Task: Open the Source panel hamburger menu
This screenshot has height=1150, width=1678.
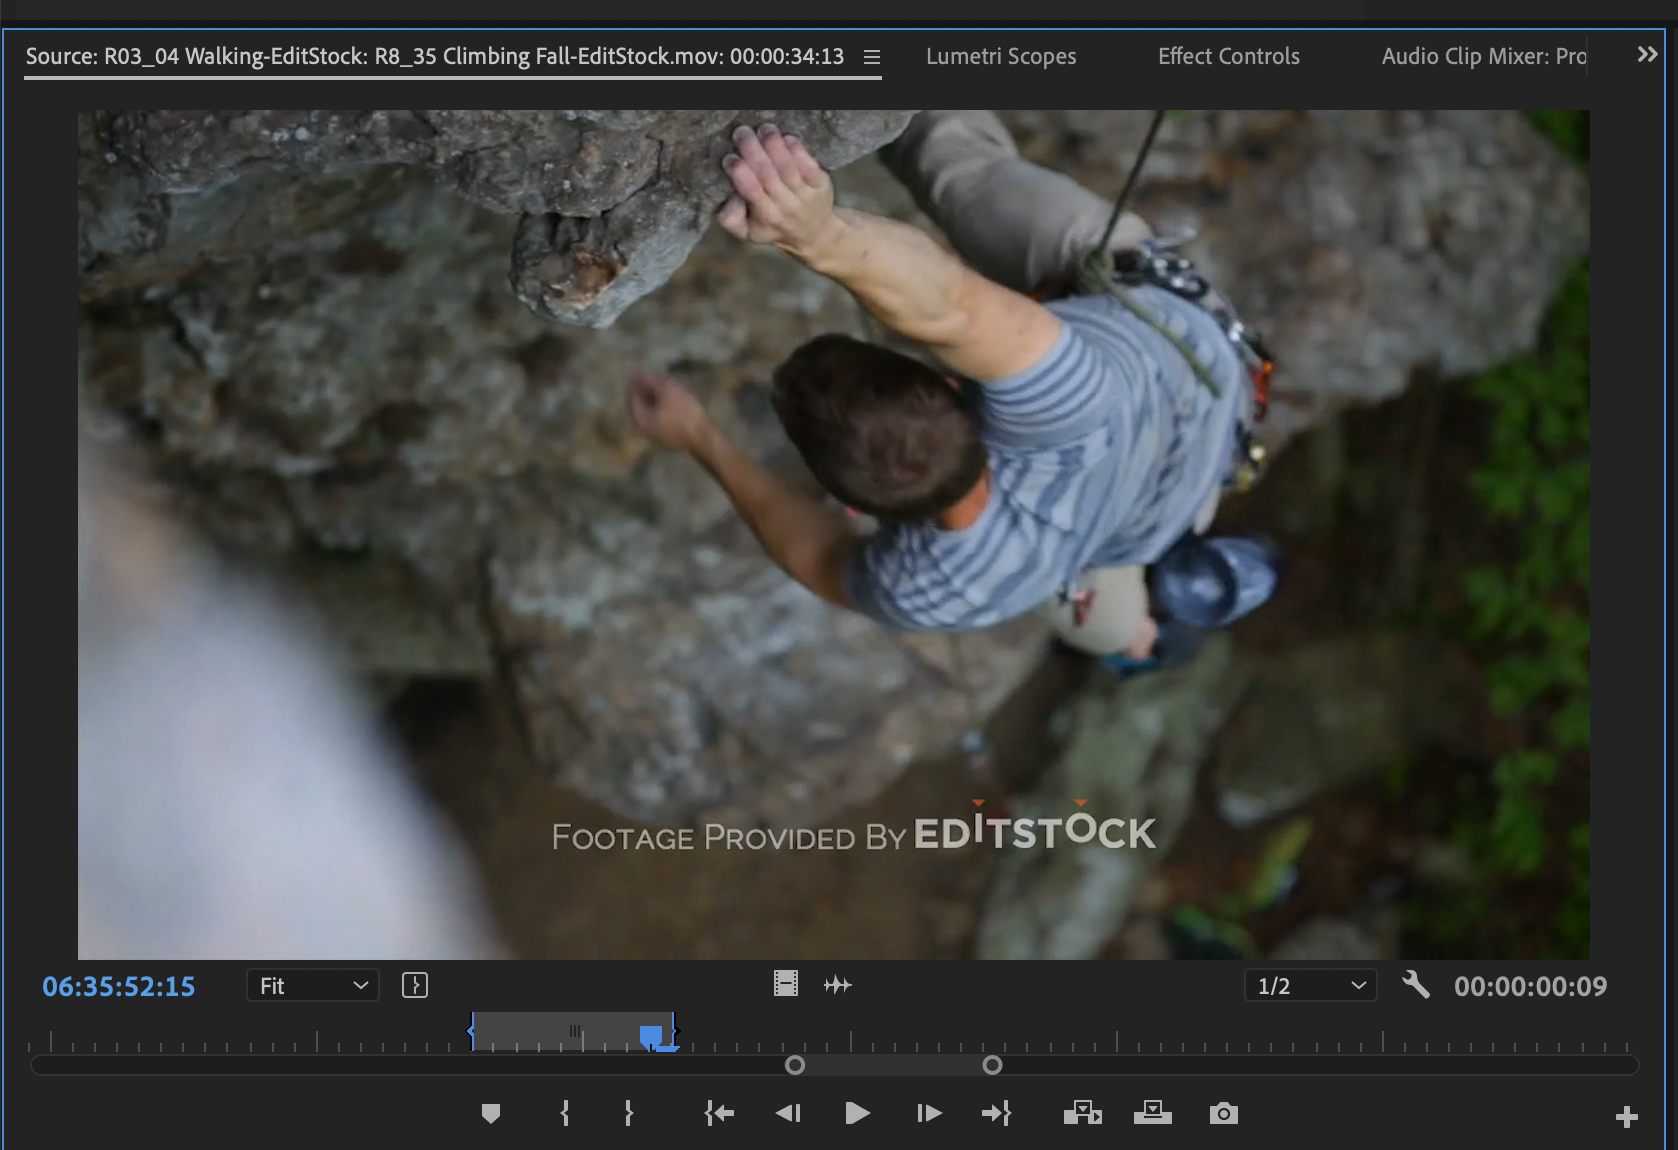Action: (x=872, y=57)
